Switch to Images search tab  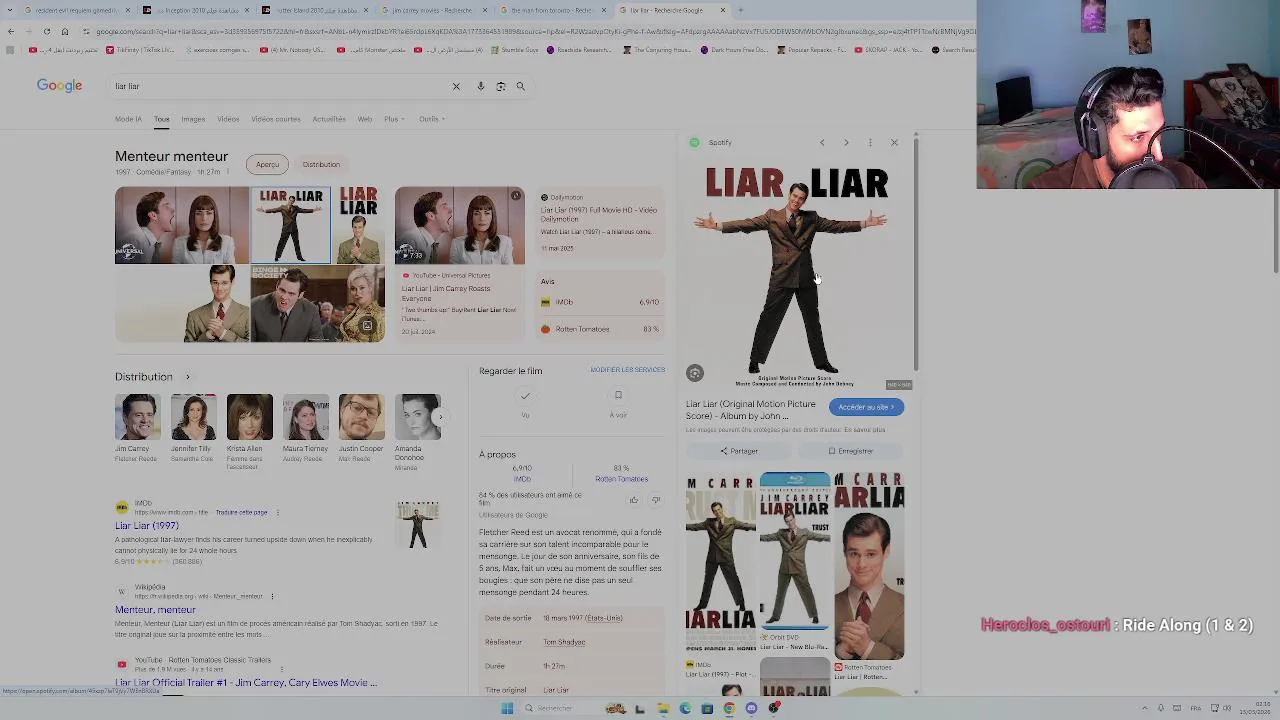[x=193, y=119]
